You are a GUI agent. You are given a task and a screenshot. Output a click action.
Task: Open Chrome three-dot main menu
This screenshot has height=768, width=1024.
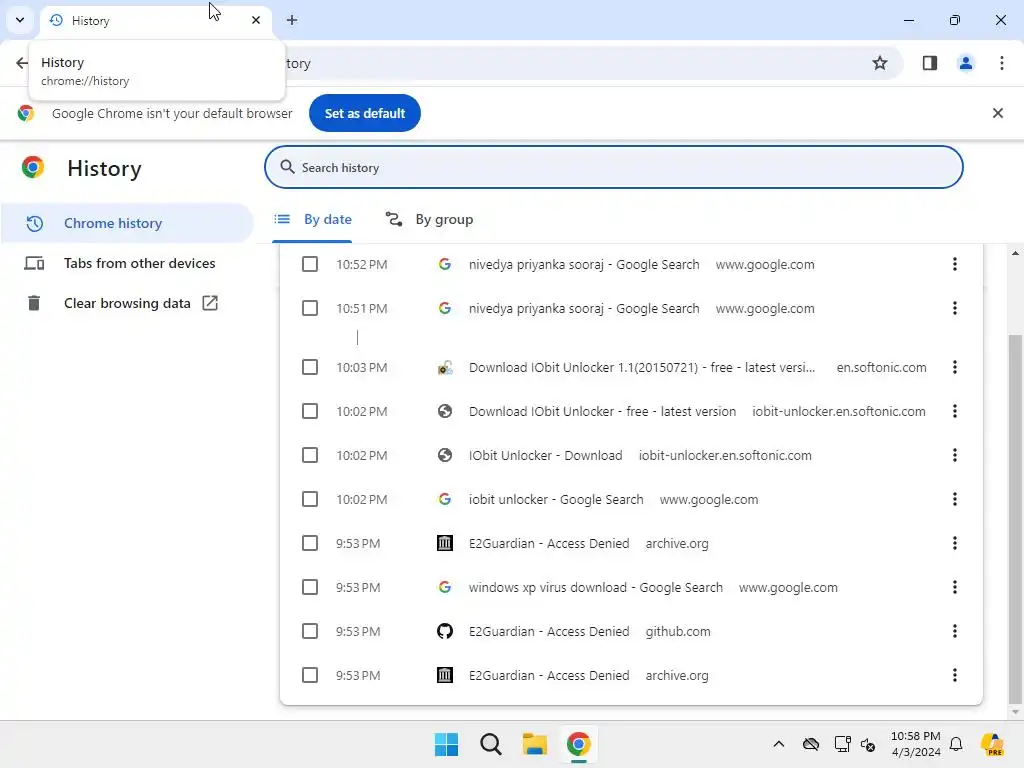1001,63
